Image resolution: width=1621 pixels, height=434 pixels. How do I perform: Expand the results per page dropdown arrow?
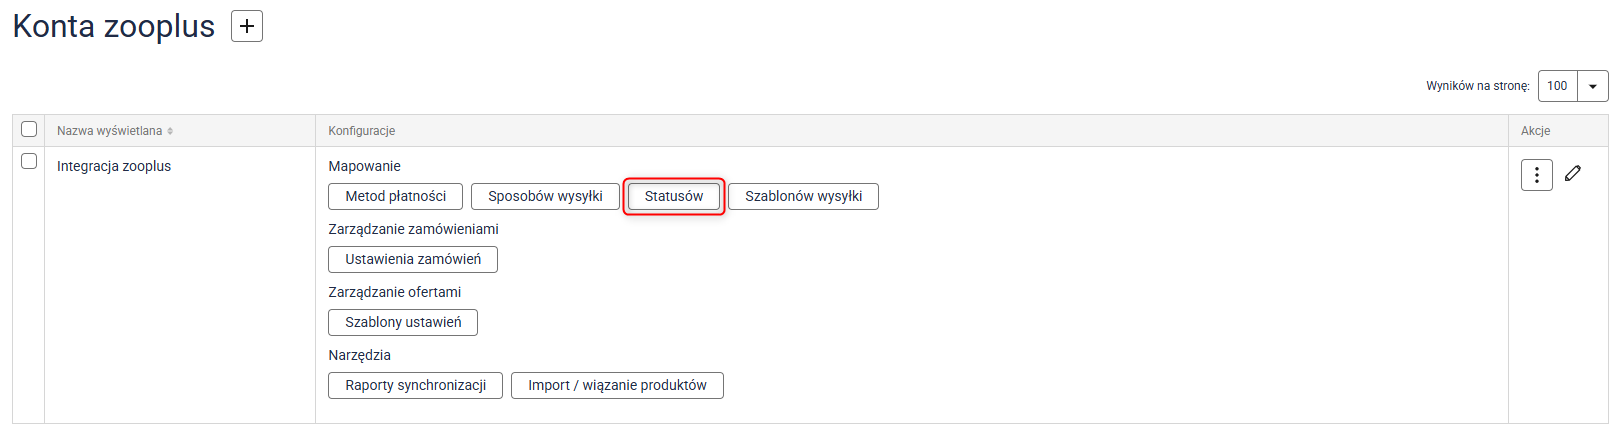(1592, 86)
